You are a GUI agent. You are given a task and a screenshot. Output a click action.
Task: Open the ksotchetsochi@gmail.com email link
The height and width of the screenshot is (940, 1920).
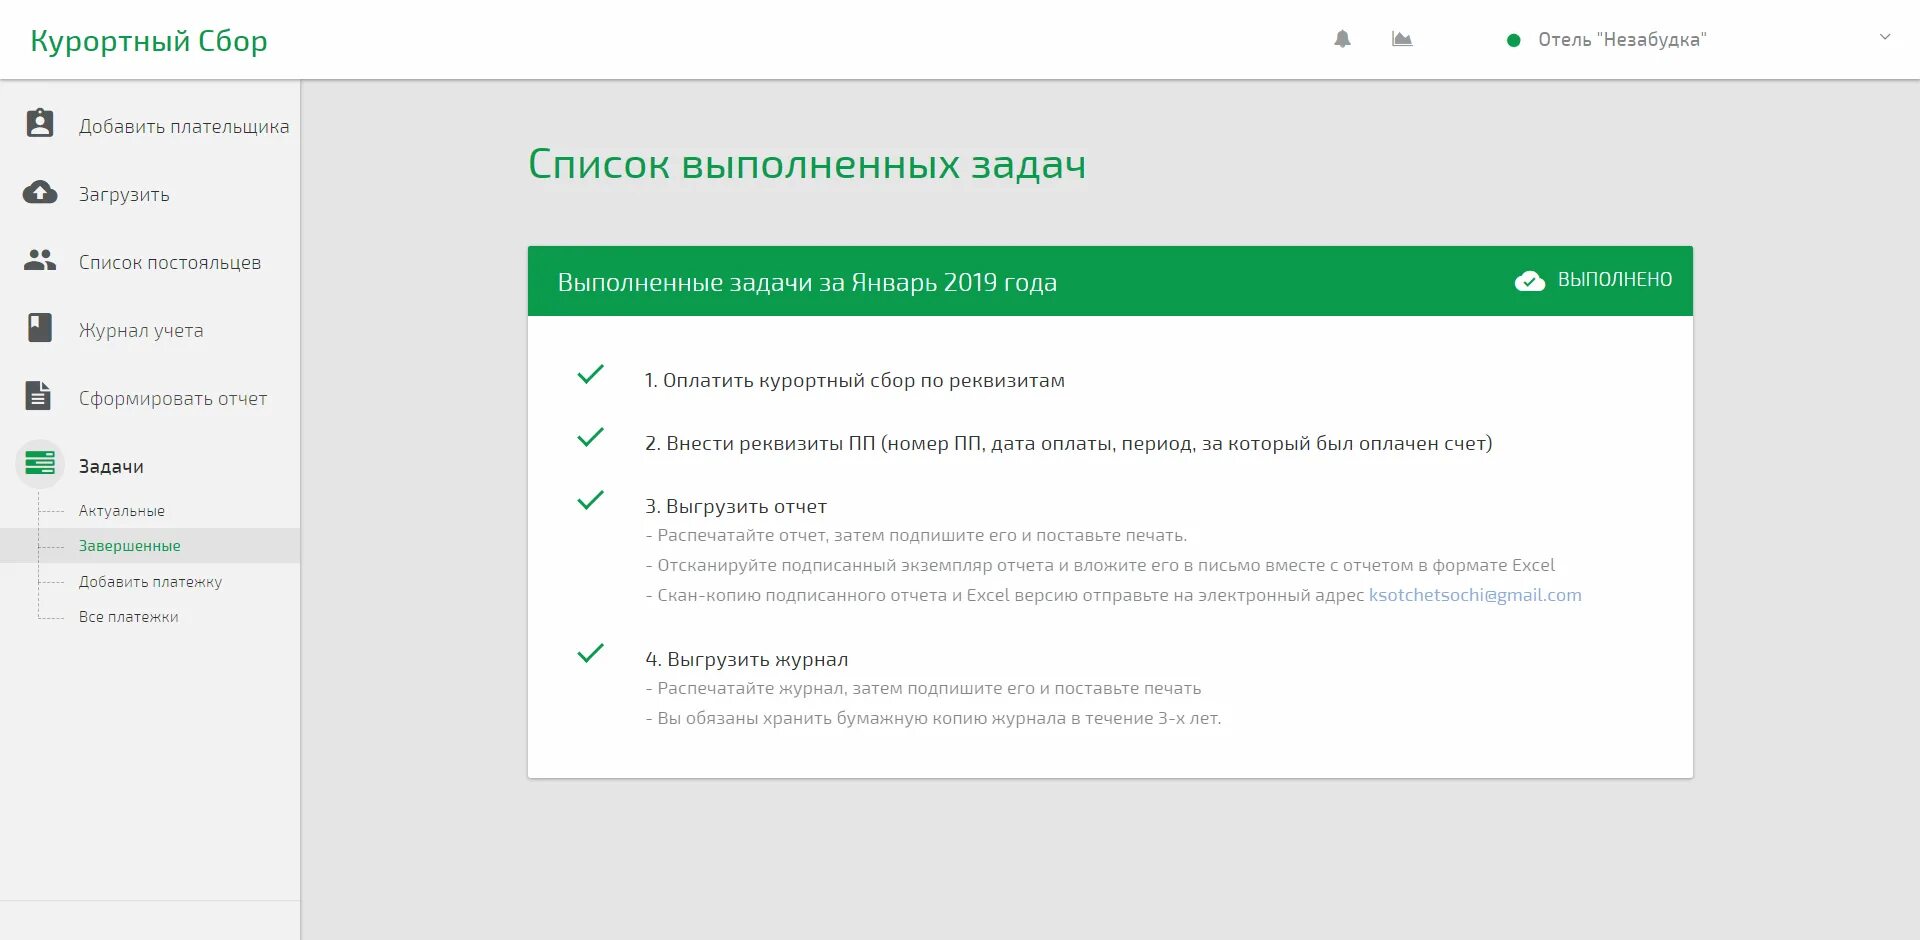1475,595
